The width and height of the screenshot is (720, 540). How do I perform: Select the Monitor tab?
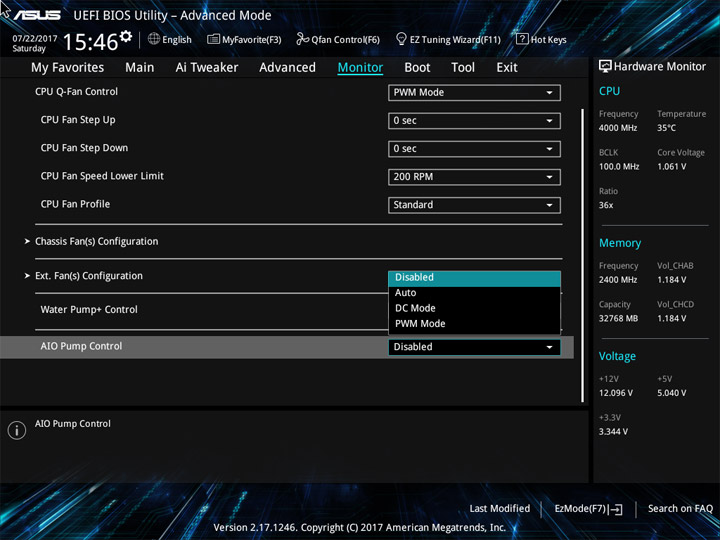(360, 68)
